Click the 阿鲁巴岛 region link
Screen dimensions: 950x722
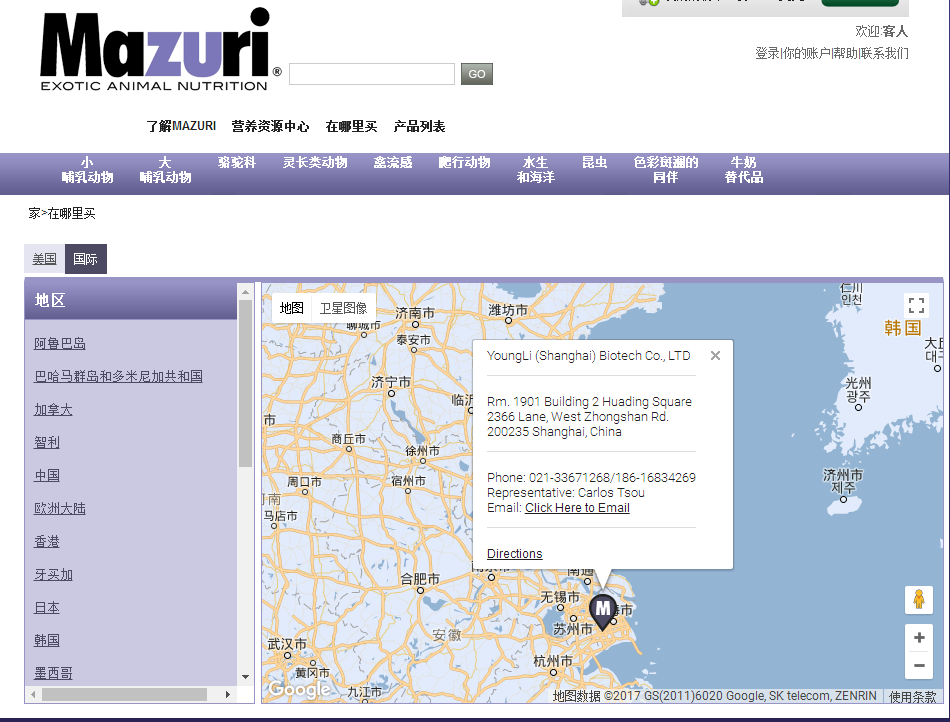tap(59, 343)
